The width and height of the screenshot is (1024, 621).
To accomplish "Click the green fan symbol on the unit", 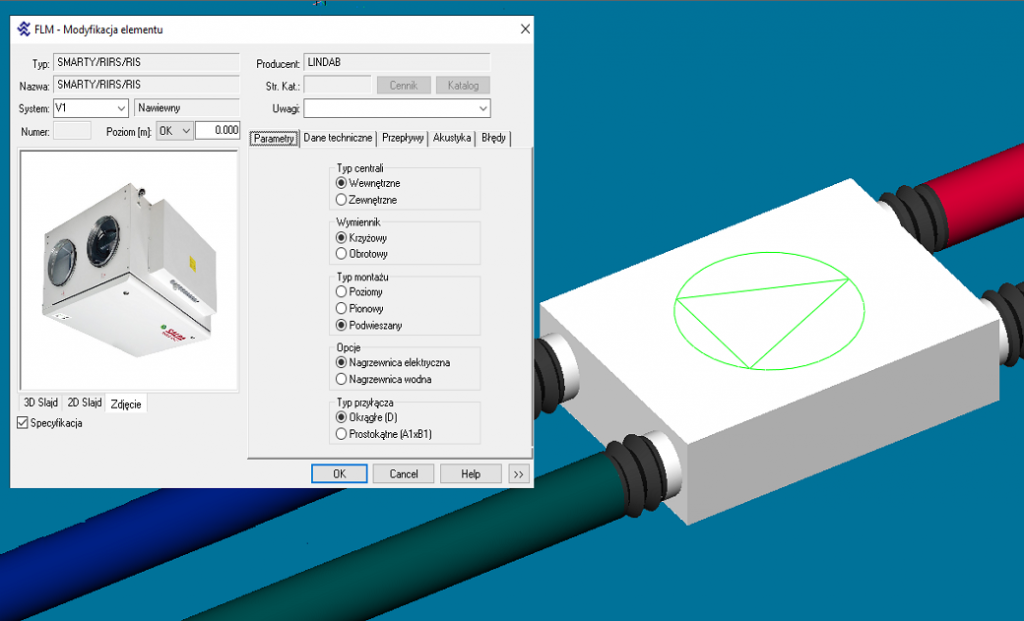I will coord(768,309).
